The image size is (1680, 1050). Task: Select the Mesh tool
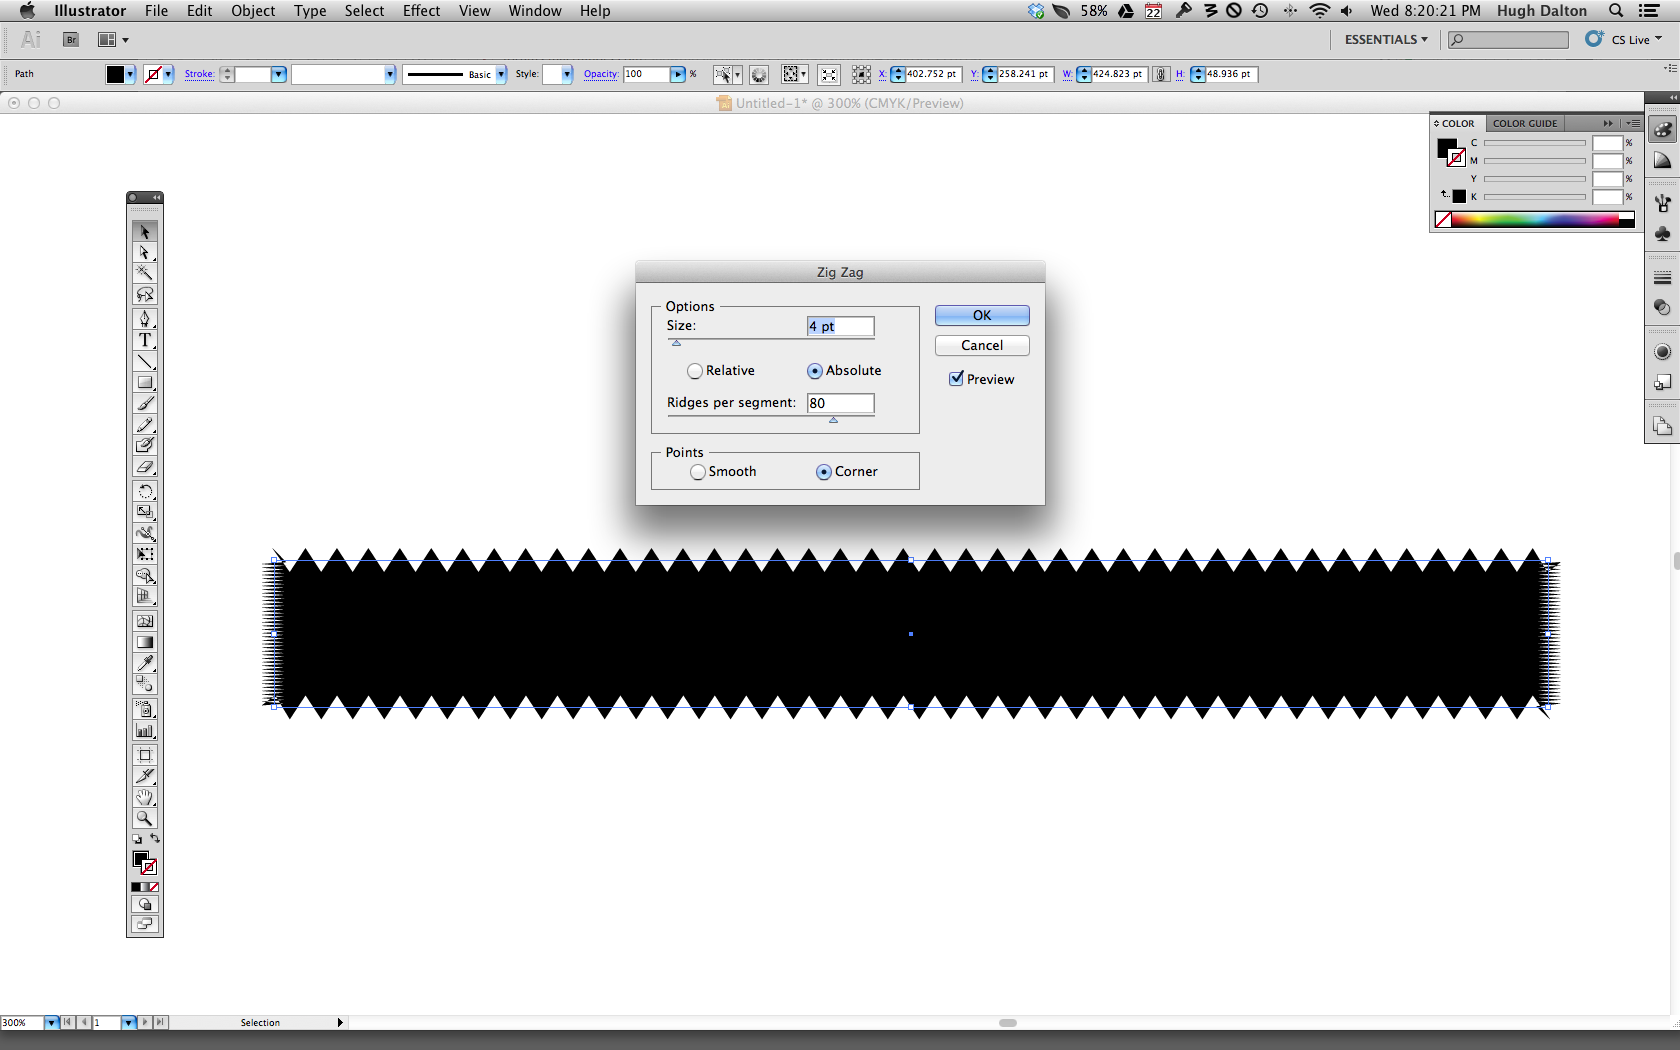coord(145,621)
